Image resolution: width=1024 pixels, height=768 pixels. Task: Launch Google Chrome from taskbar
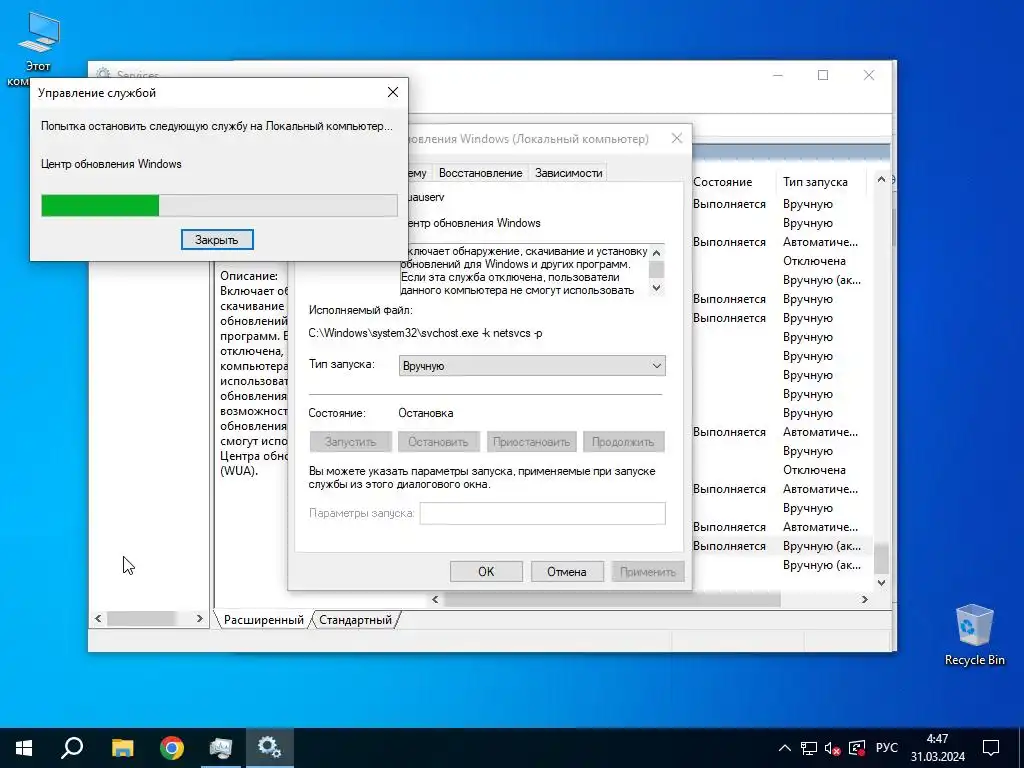point(172,748)
